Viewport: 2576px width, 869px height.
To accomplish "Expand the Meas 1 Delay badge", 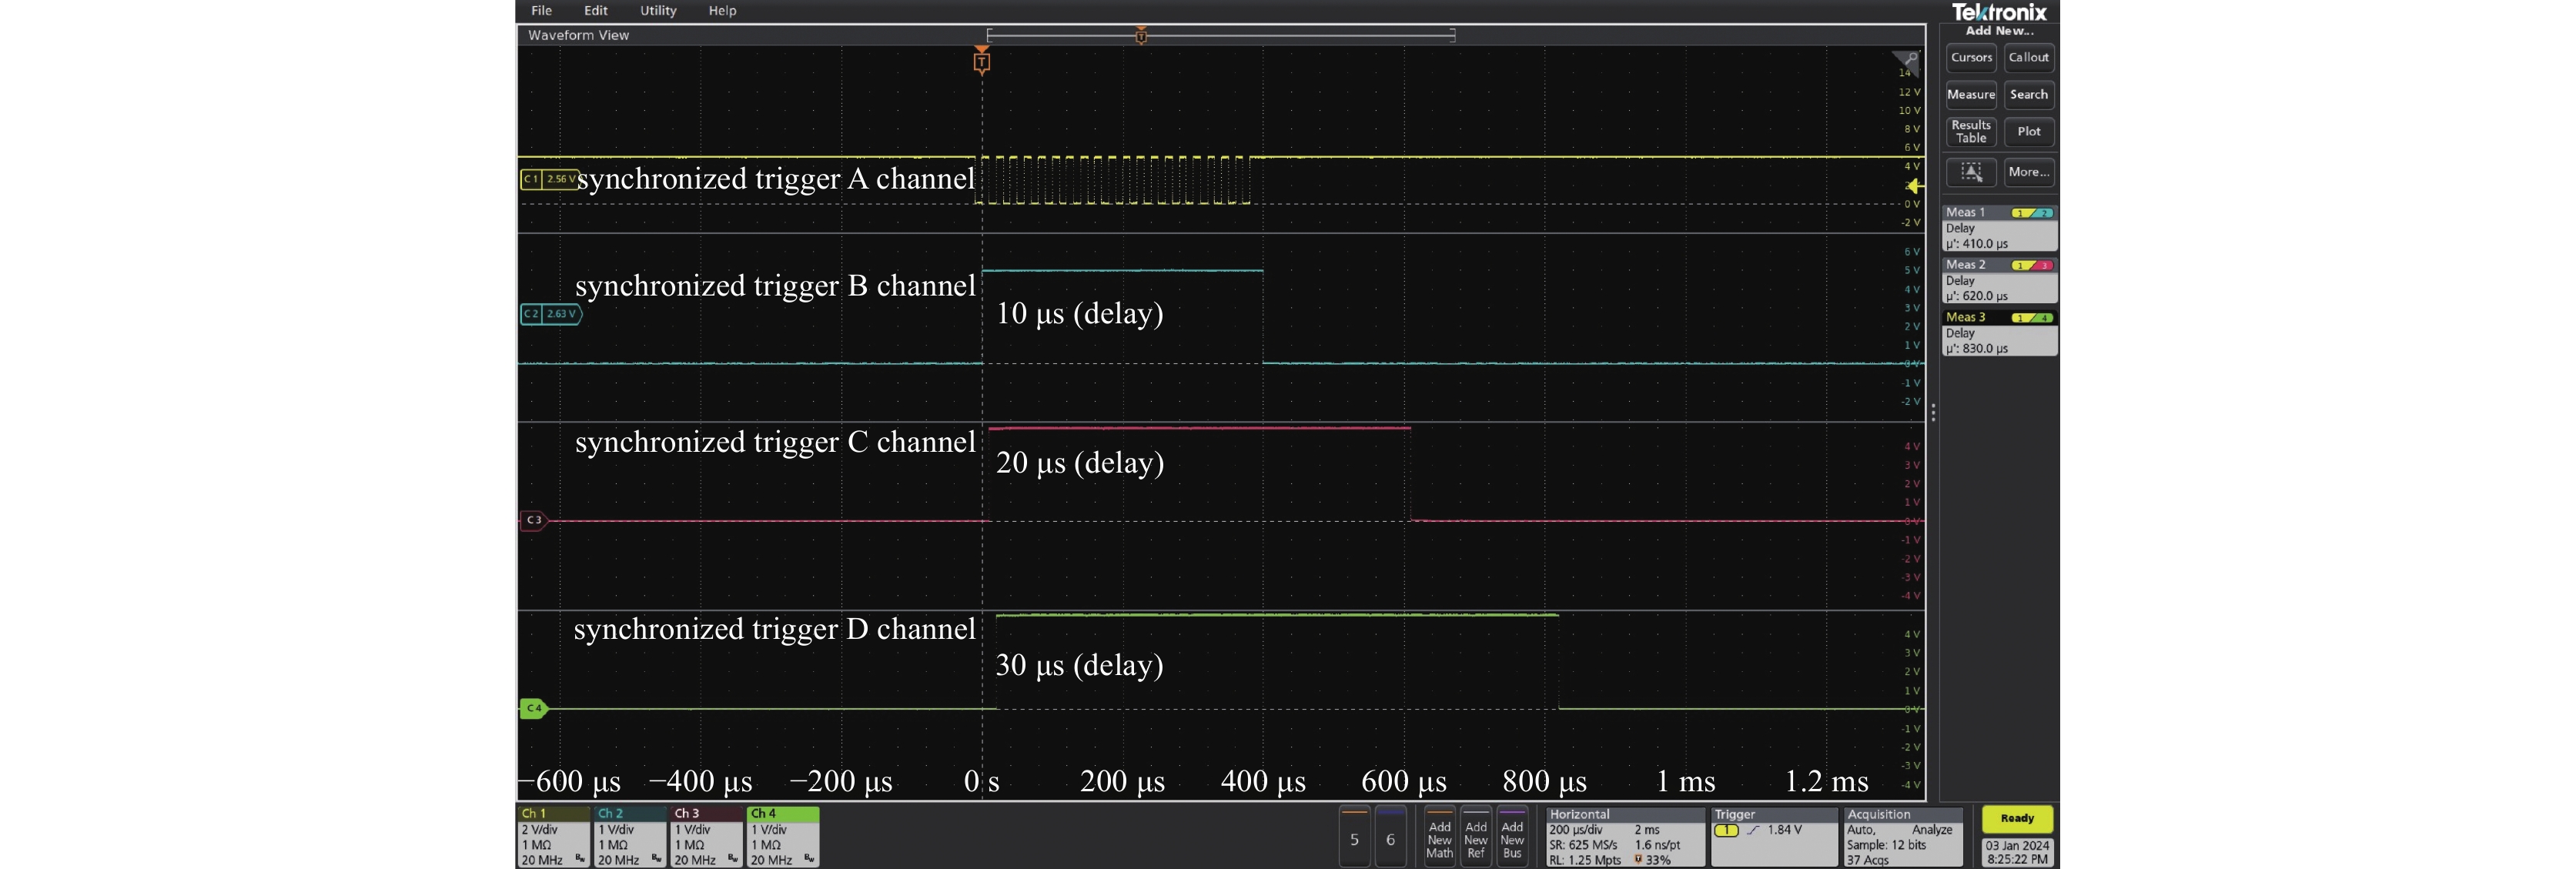I will click(1999, 228).
